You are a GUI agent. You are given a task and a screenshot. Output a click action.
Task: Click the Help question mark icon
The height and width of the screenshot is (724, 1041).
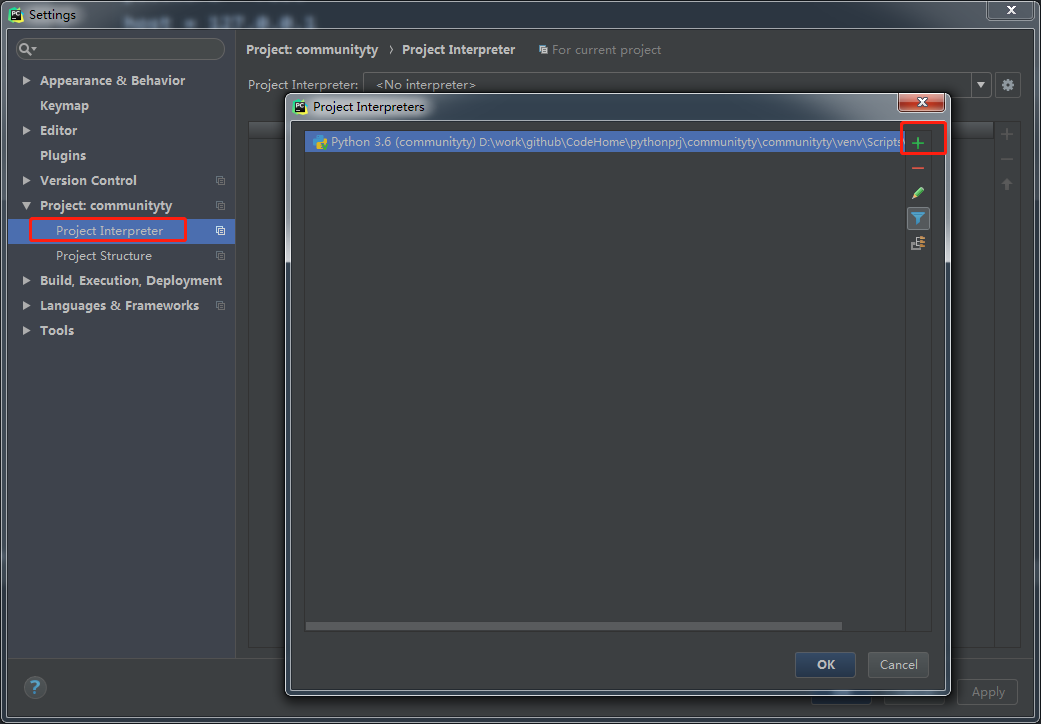[x=34, y=687]
